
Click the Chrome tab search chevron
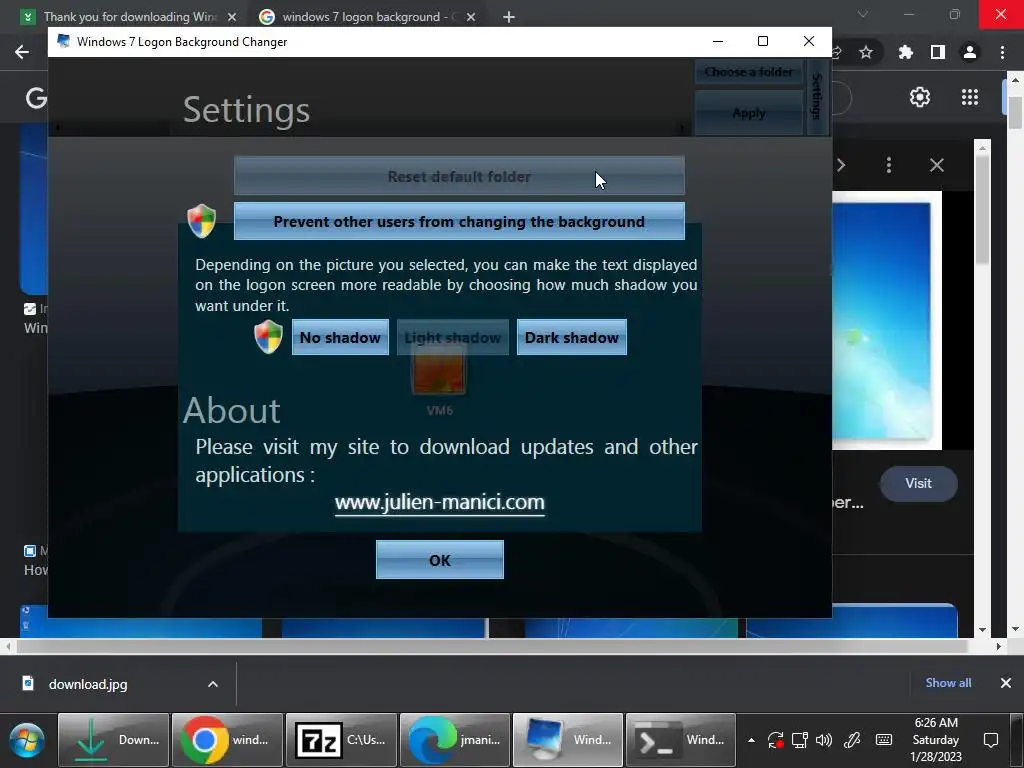pos(863,14)
